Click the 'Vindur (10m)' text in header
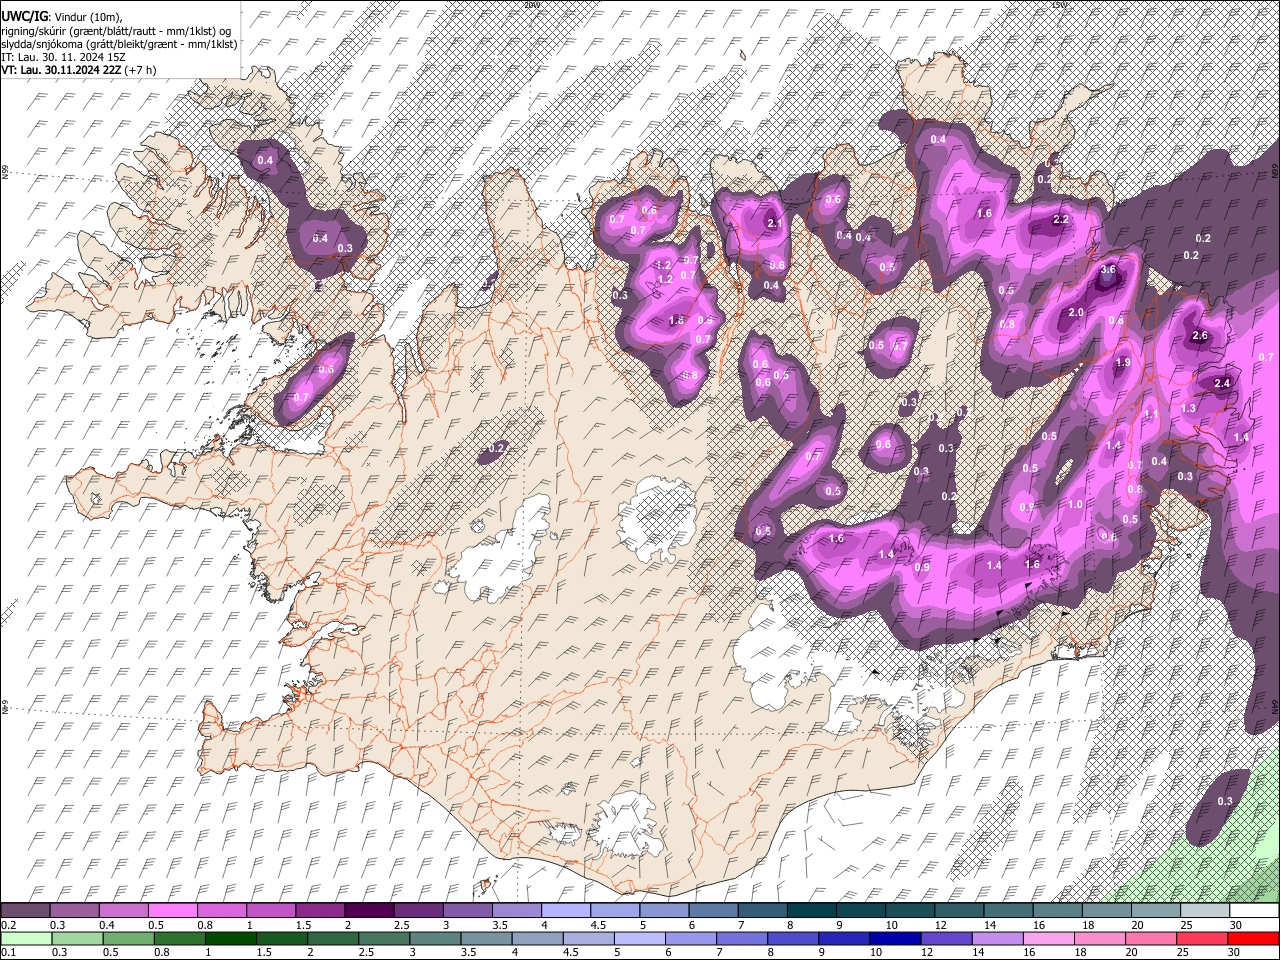 [87, 17]
